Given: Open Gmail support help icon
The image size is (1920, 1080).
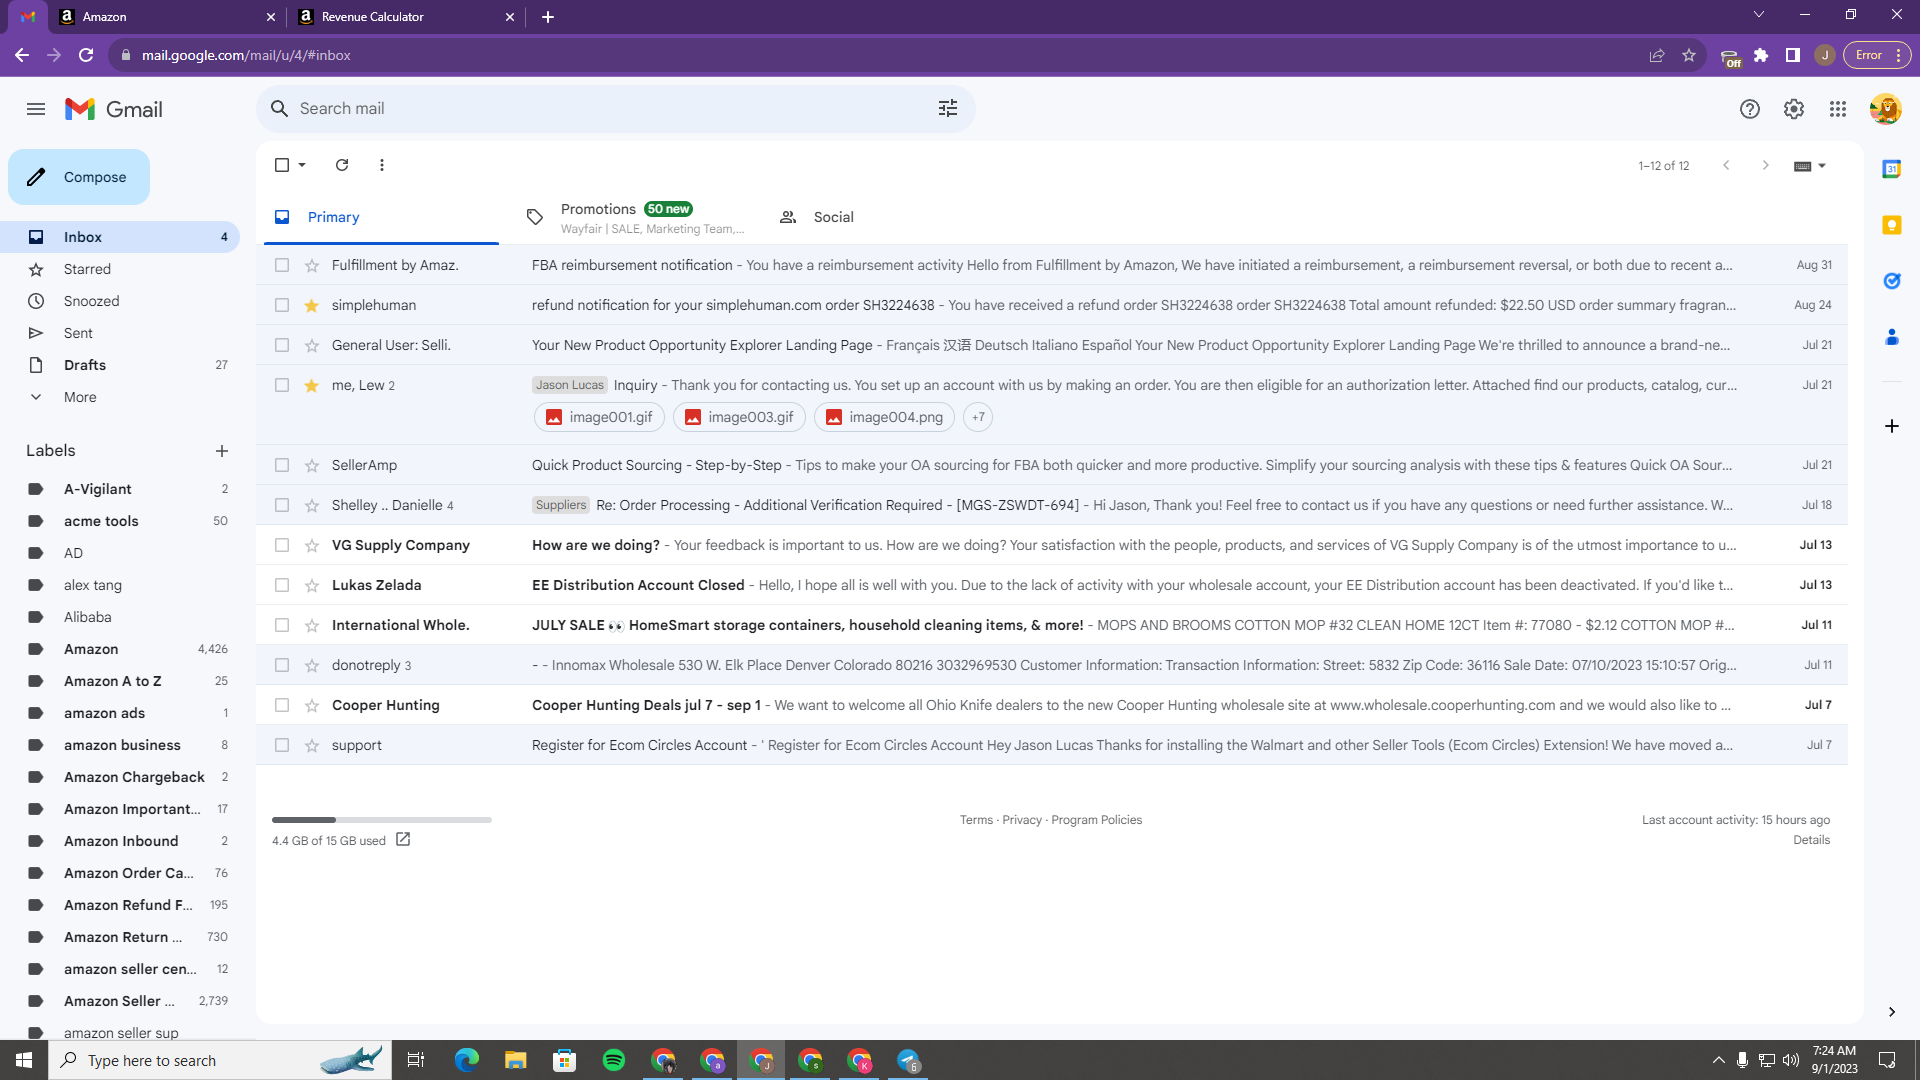Looking at the screenshot, I should click(1750, 109).
